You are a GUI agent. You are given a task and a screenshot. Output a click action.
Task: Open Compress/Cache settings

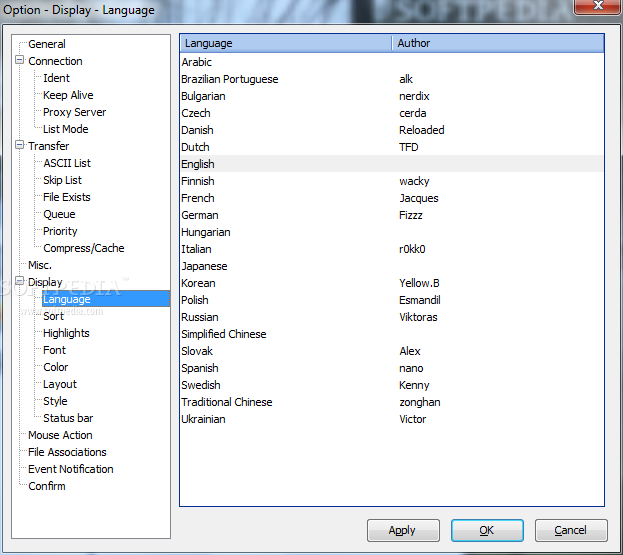pos(84,248)
